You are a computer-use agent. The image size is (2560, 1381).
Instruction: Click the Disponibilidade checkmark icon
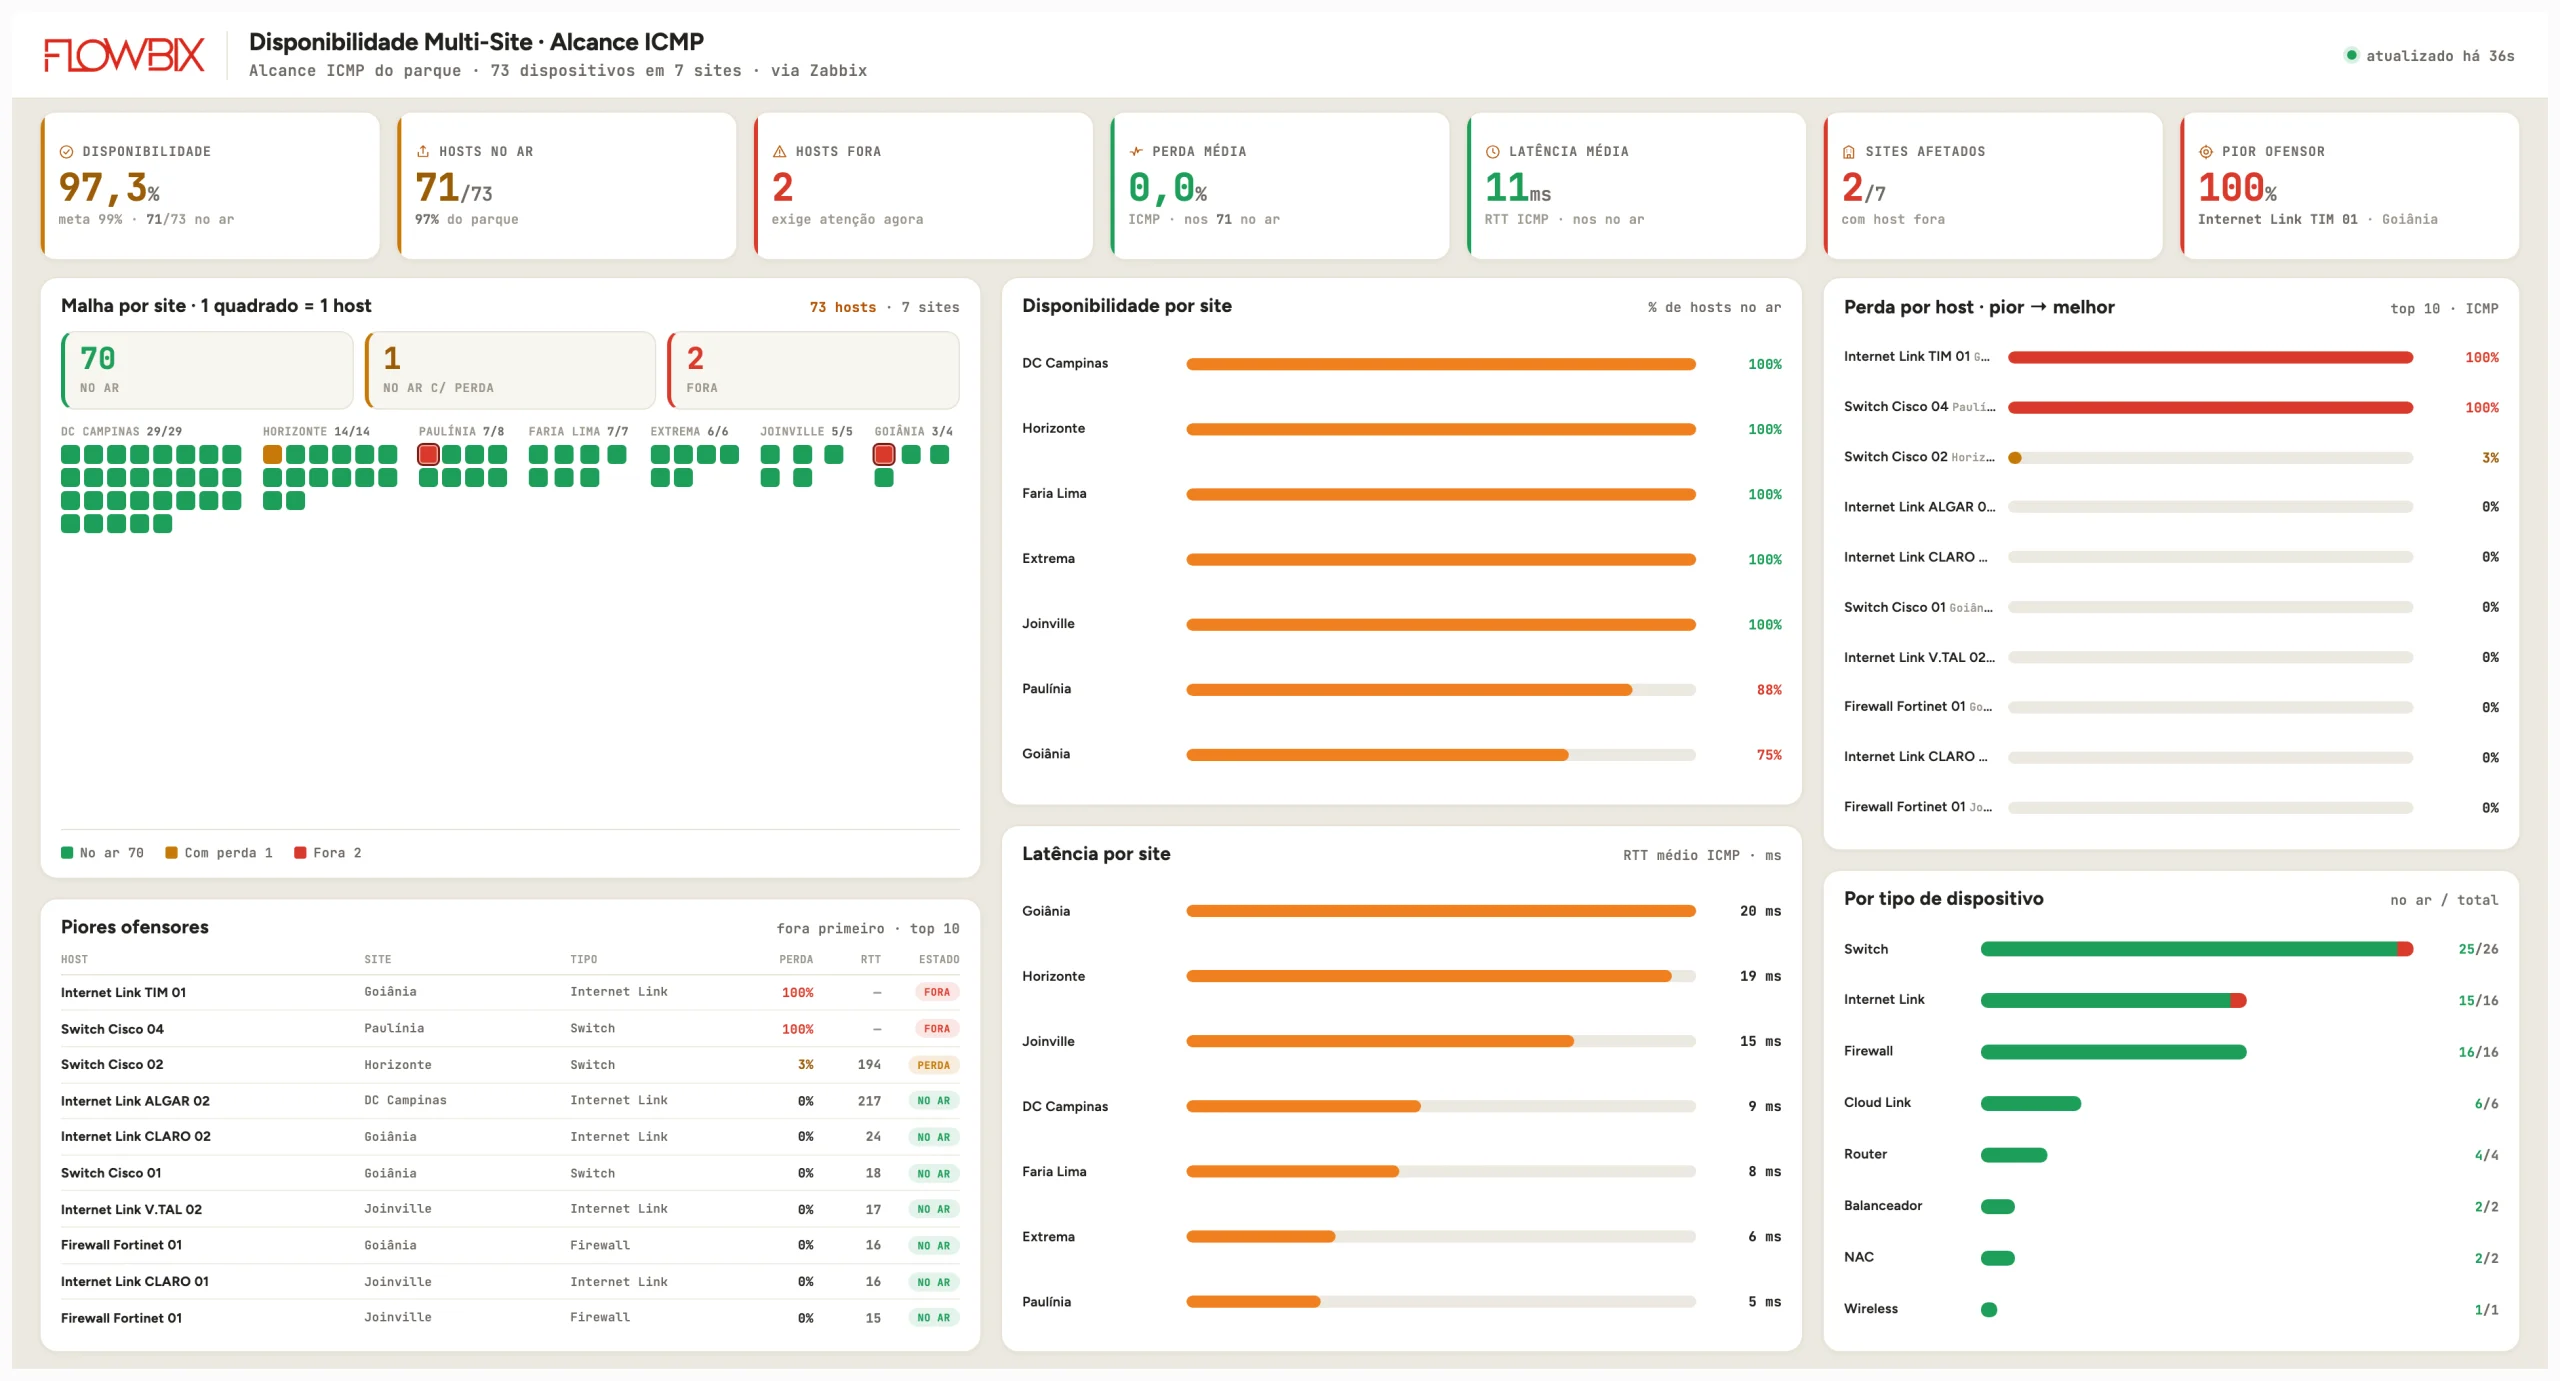tap(66, 152)
